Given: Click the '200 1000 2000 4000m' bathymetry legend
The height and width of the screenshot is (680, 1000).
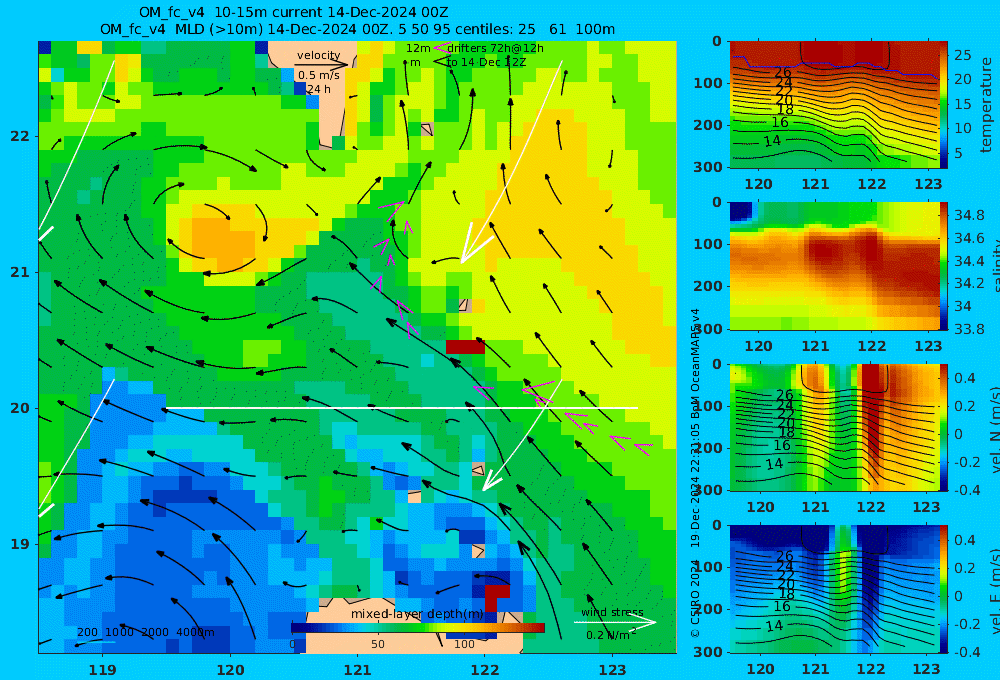Looking at the screenshot, I should click(x=145, y=632).
